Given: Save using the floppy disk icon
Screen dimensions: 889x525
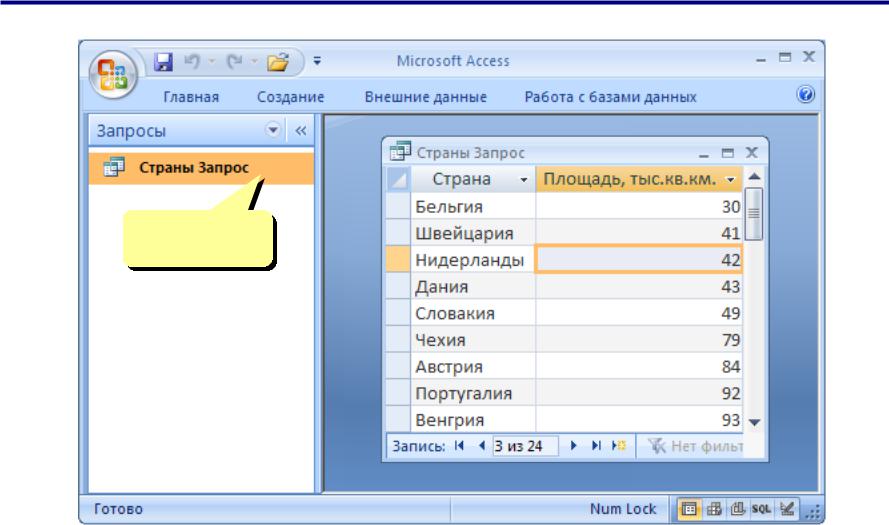Looking at the screenshot, I should [x=163, y=61].
